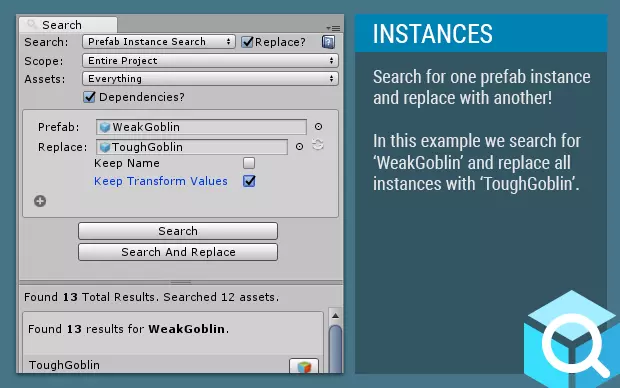
Task: Click the Keep Name label
Action: [127, 163]
